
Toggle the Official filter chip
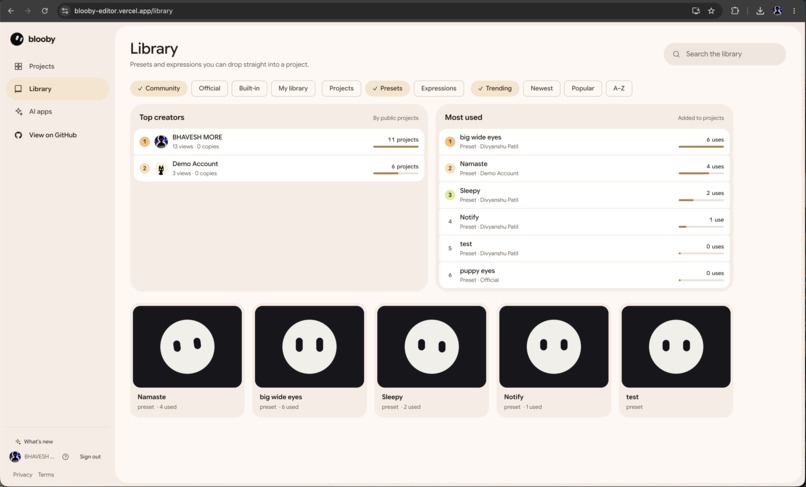pos(209,88)
